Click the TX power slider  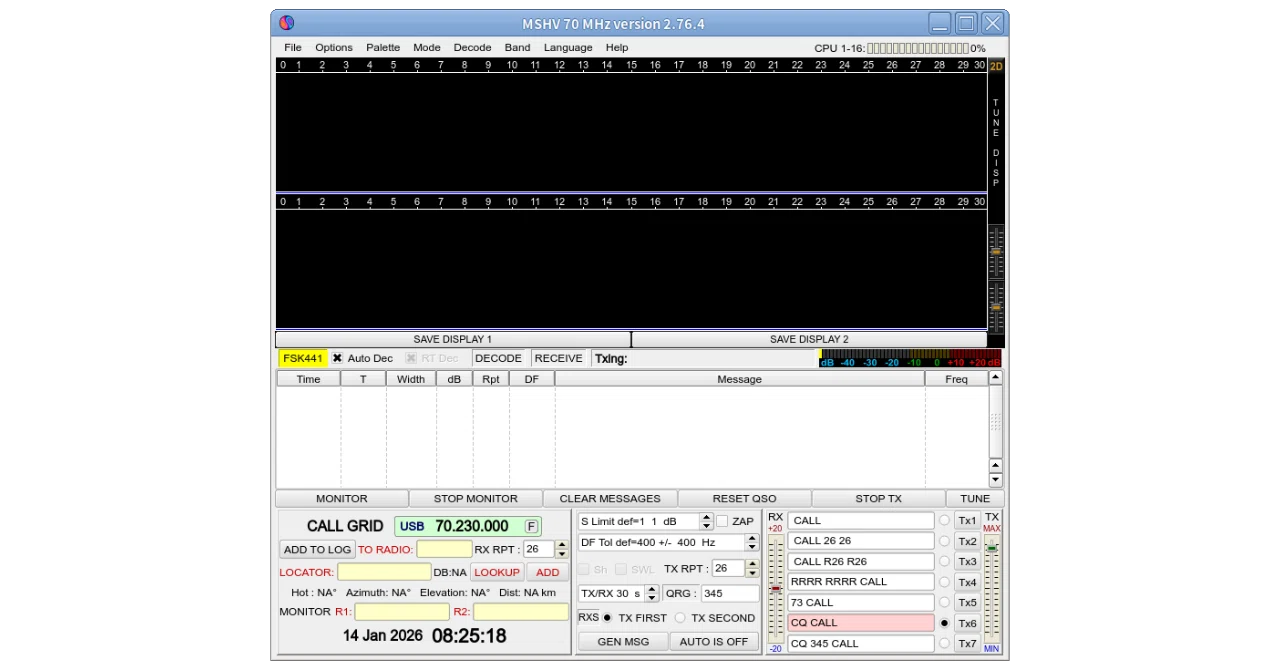[992, 589]
